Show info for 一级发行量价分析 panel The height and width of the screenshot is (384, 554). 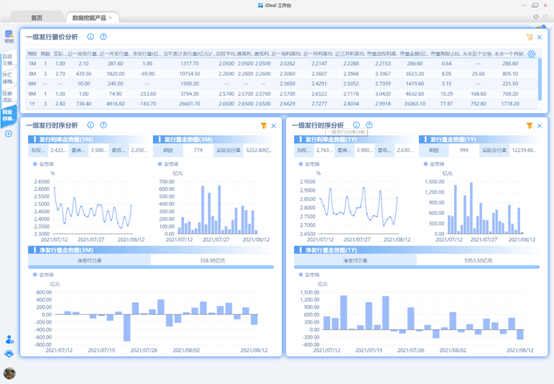(90, 37)
